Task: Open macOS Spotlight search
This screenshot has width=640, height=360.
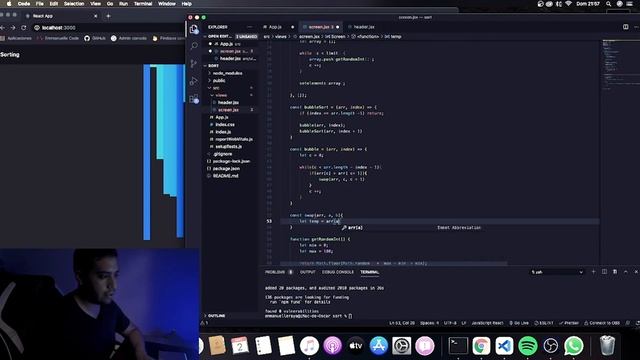Action: coord(609,4)
